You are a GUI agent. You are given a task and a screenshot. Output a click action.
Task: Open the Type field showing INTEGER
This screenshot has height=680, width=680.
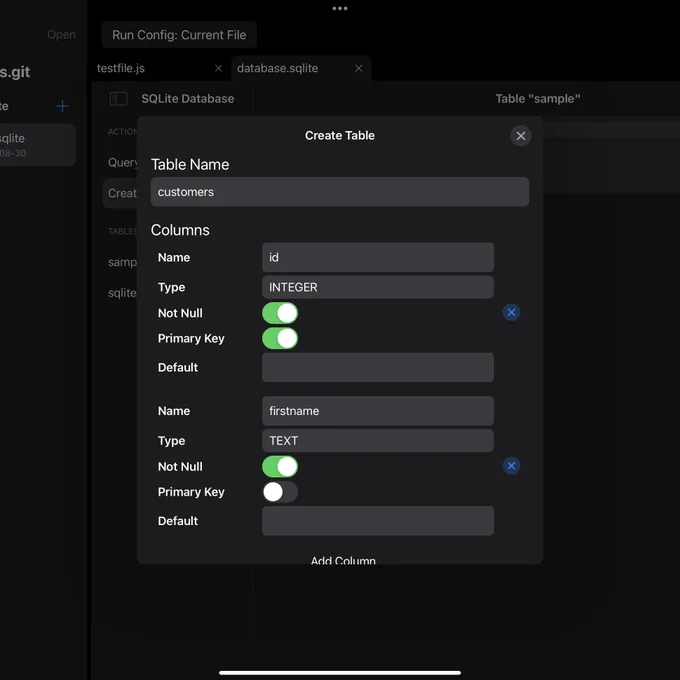378,287
